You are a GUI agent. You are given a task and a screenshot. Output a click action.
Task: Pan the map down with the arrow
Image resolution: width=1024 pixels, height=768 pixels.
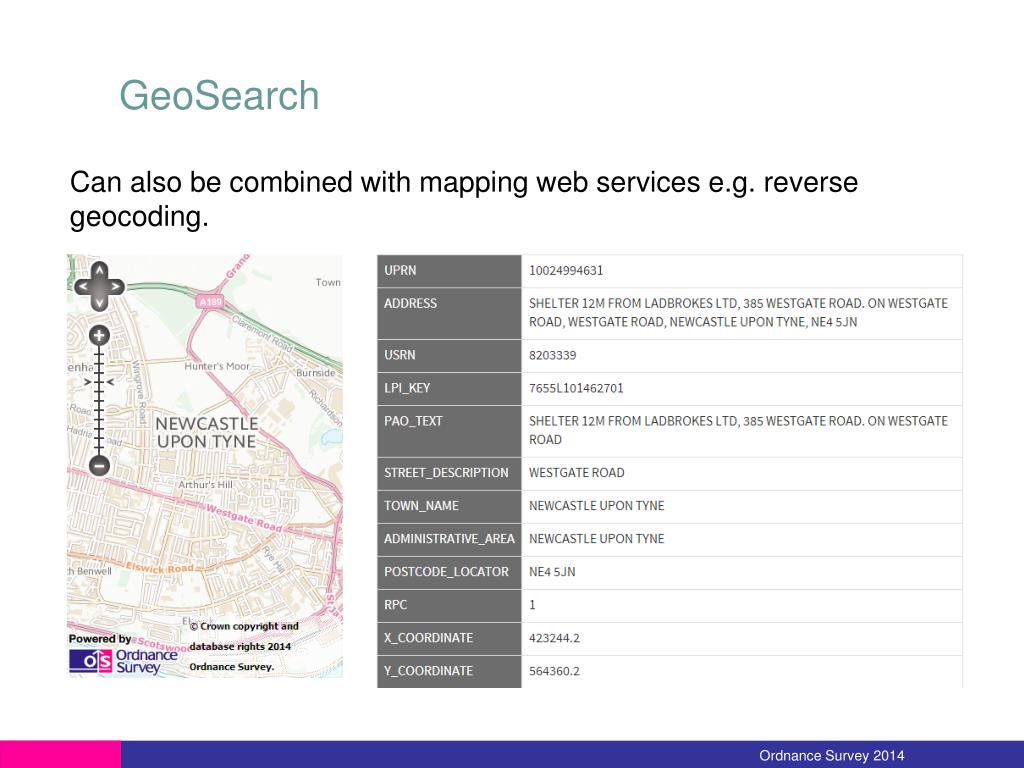coord(99,302)
